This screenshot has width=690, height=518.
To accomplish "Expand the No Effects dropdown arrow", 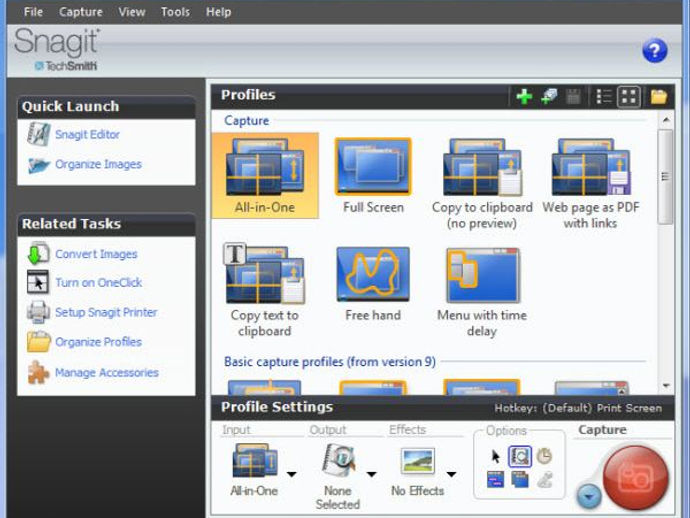I will click(451, 474).
